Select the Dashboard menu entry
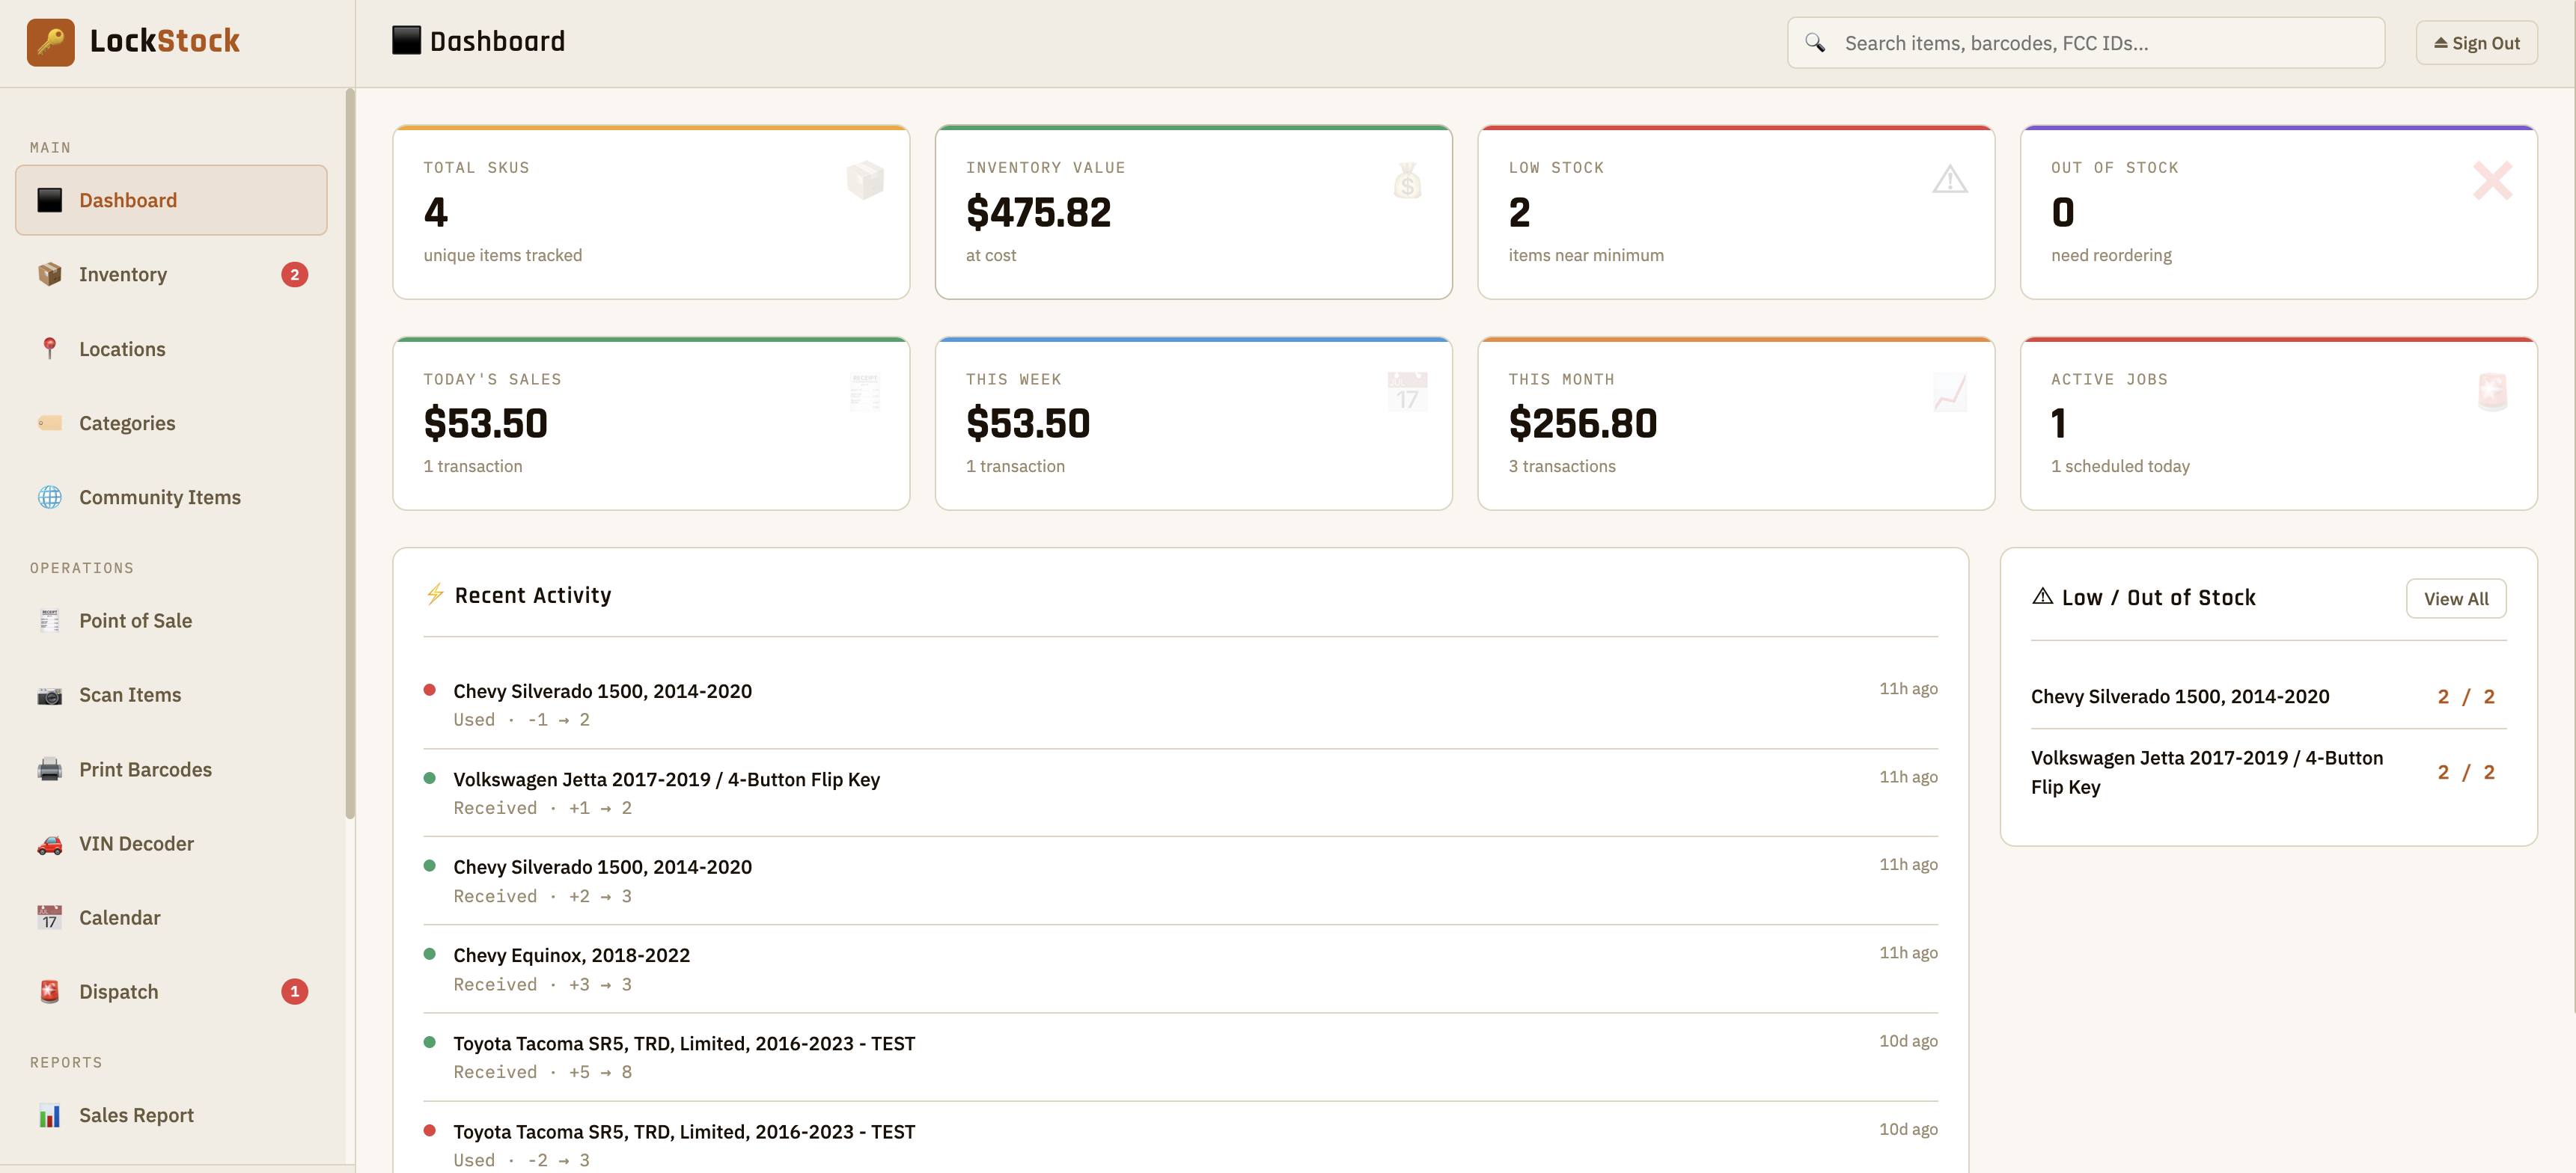2576x1173 pixels. 127,199
